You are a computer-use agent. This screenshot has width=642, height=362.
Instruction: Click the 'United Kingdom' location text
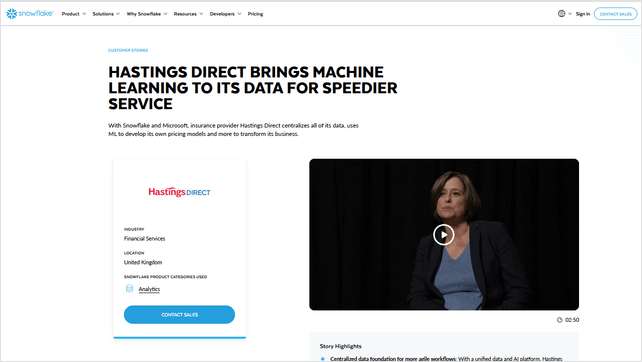click(x=143, y=262)
